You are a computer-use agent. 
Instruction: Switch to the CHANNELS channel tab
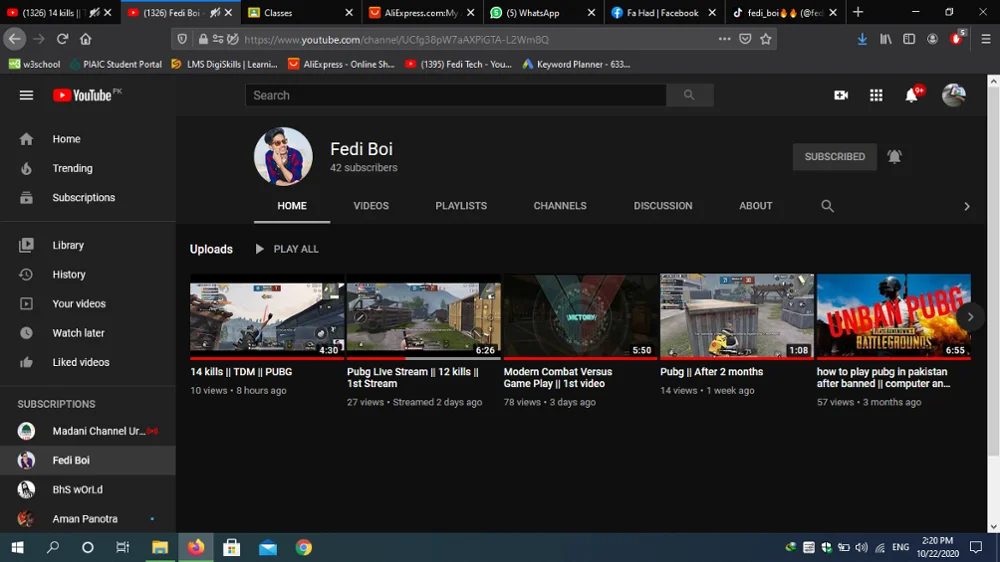[x=560, y=206]
